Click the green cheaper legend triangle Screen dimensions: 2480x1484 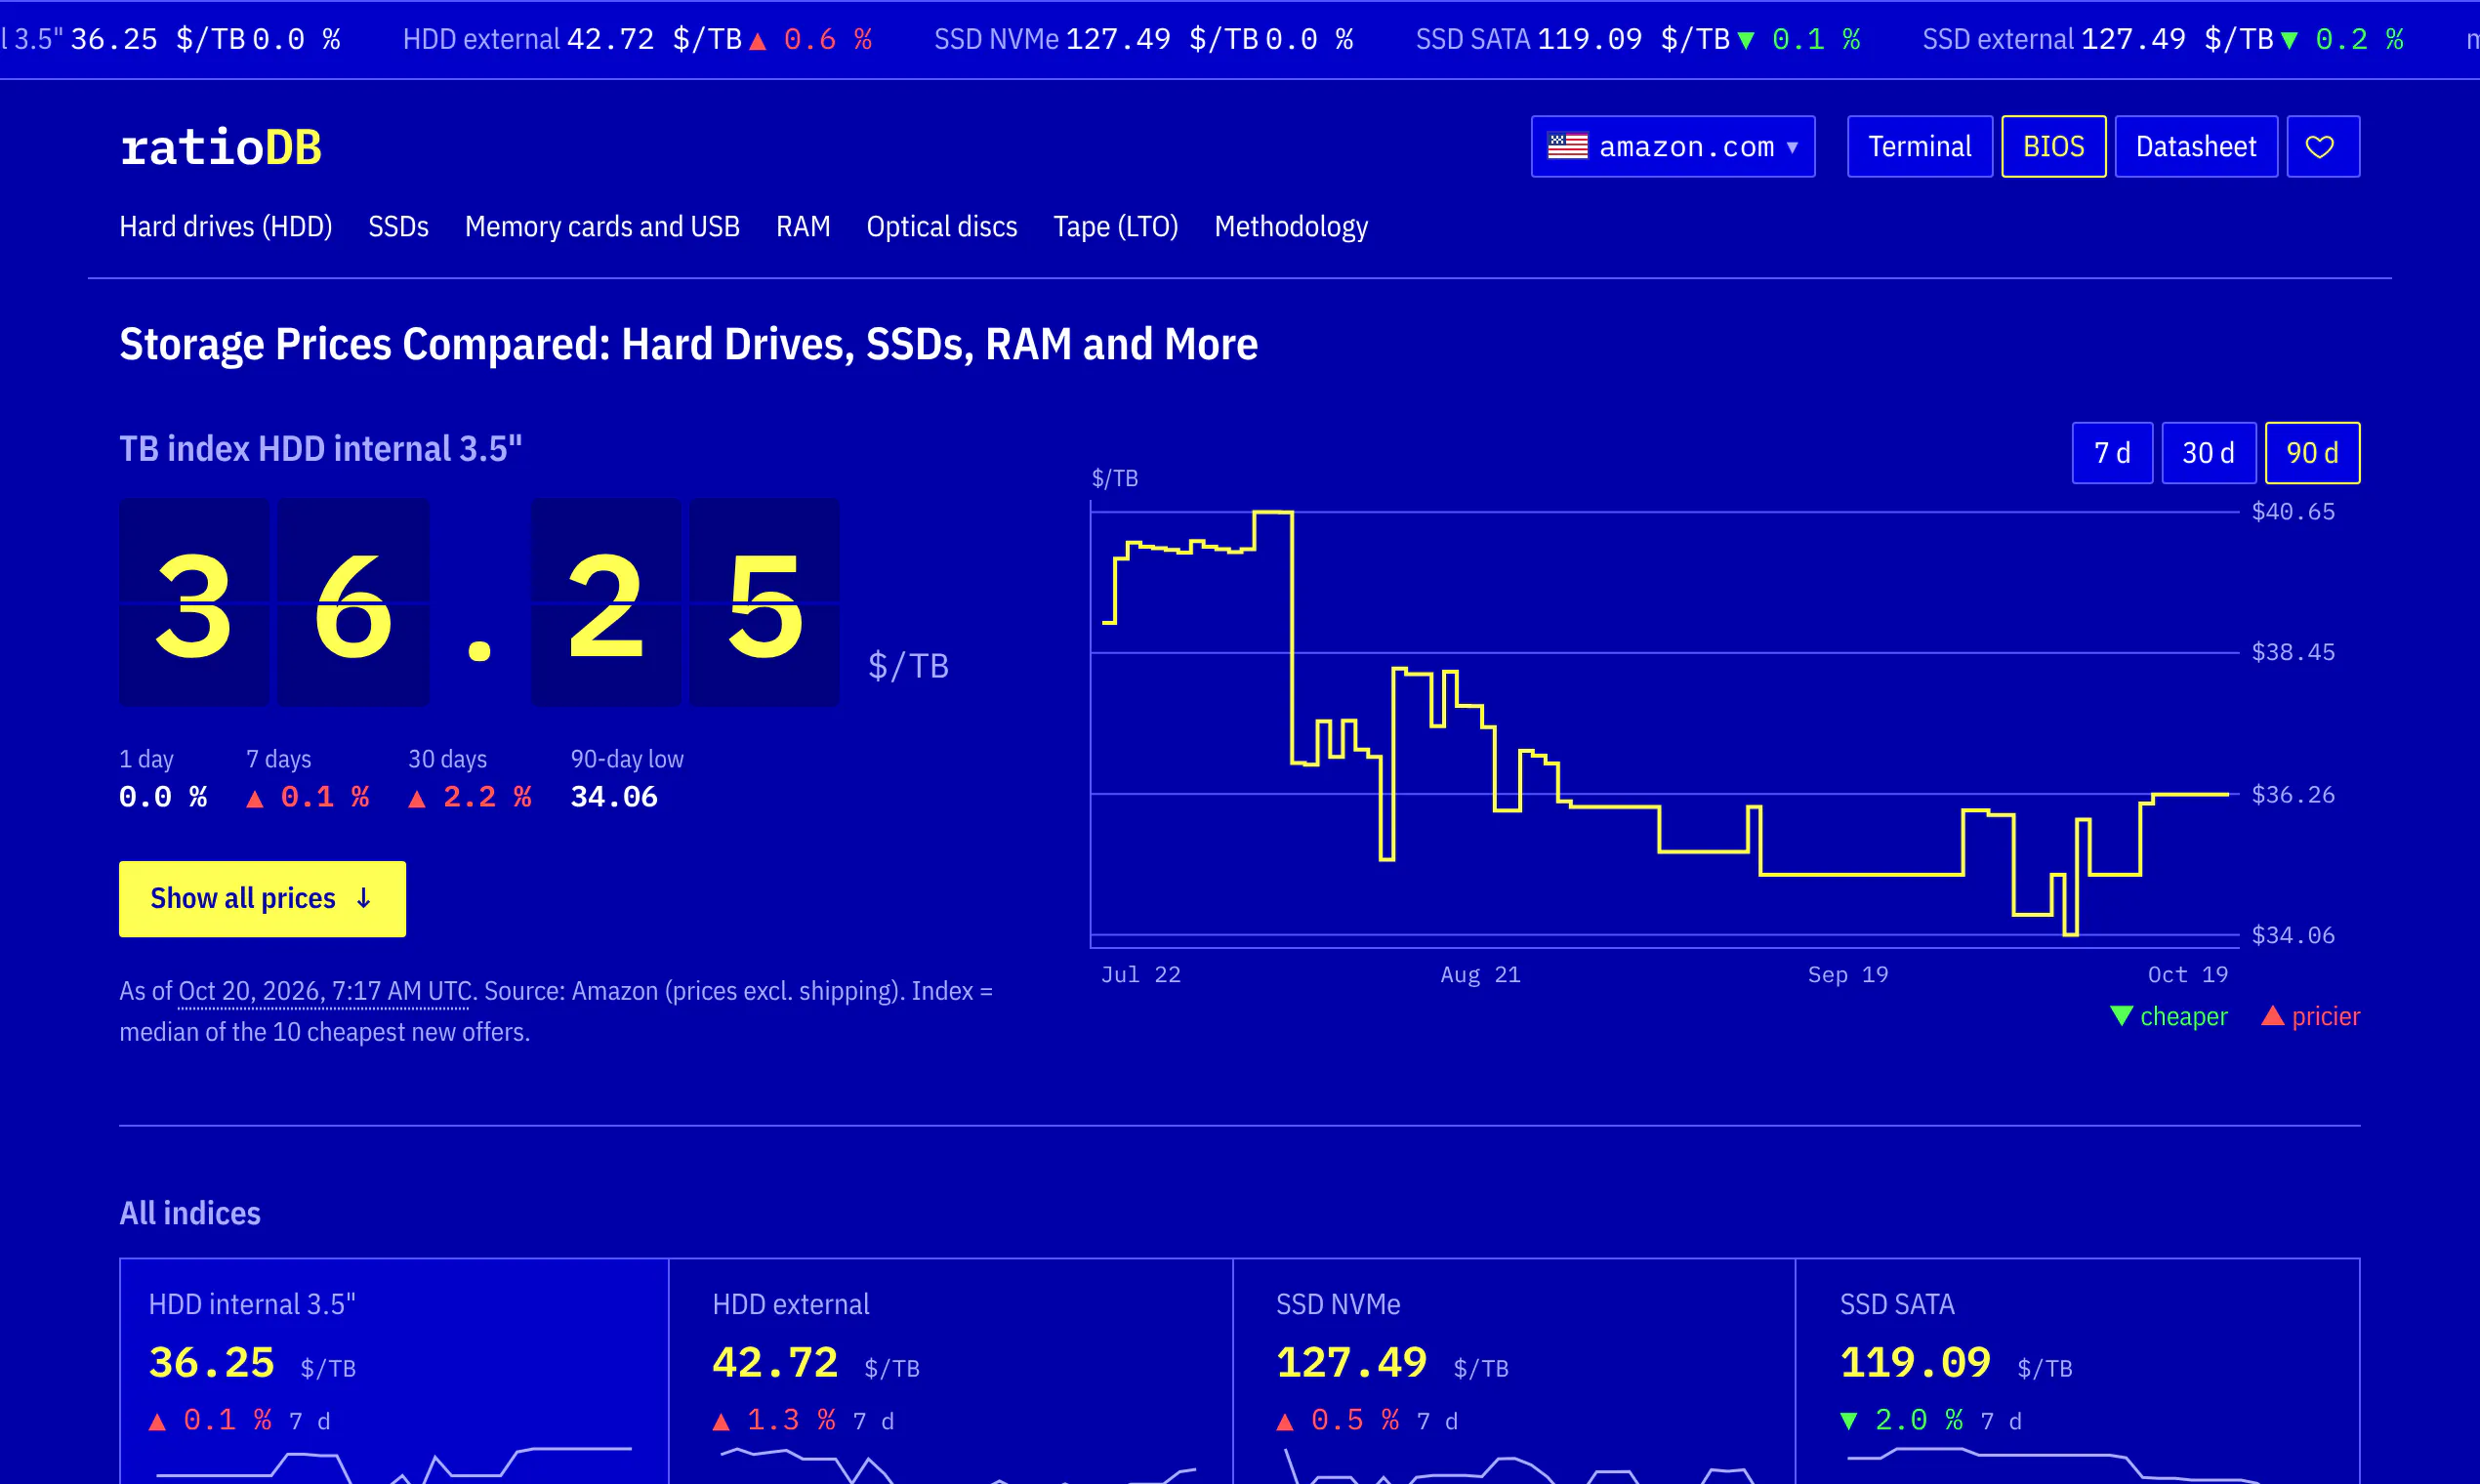coord(2121,1016)
